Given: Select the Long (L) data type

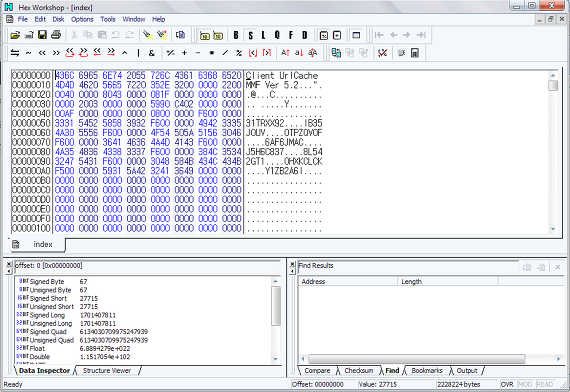Looking at the screenshot, I should point(263,35).
